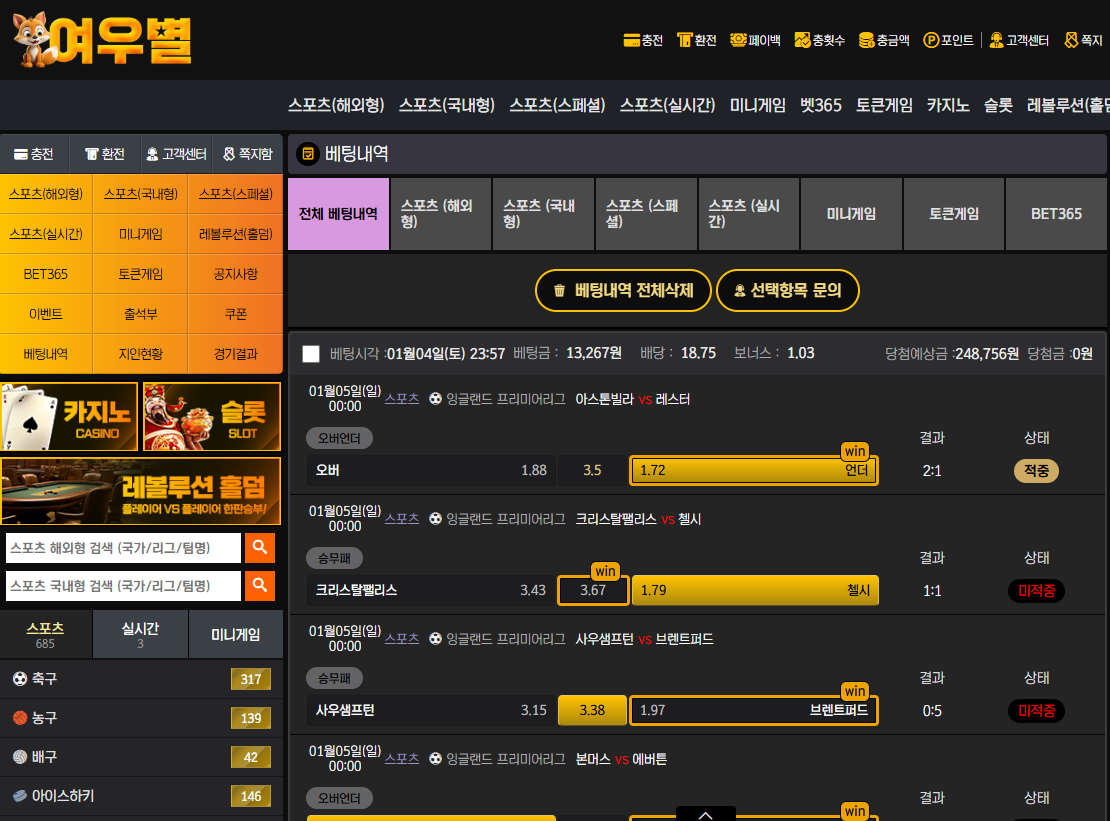The height and width of the screenshot is (821, 1110).
Task: Select the 실시간 tab in sidebar
Action: [140, 634]
